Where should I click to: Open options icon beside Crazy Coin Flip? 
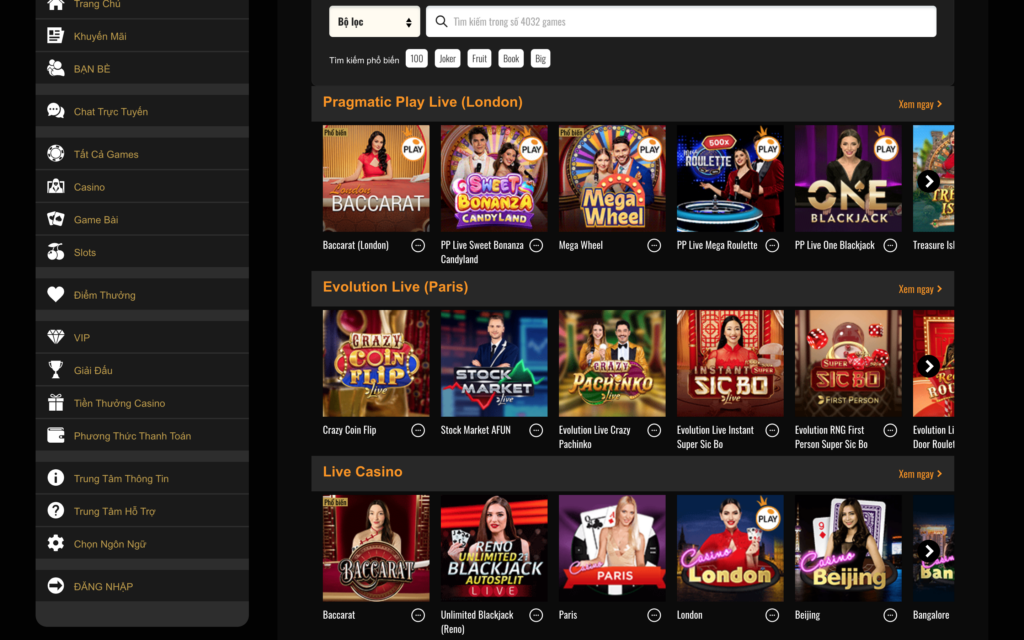(418, 430)
